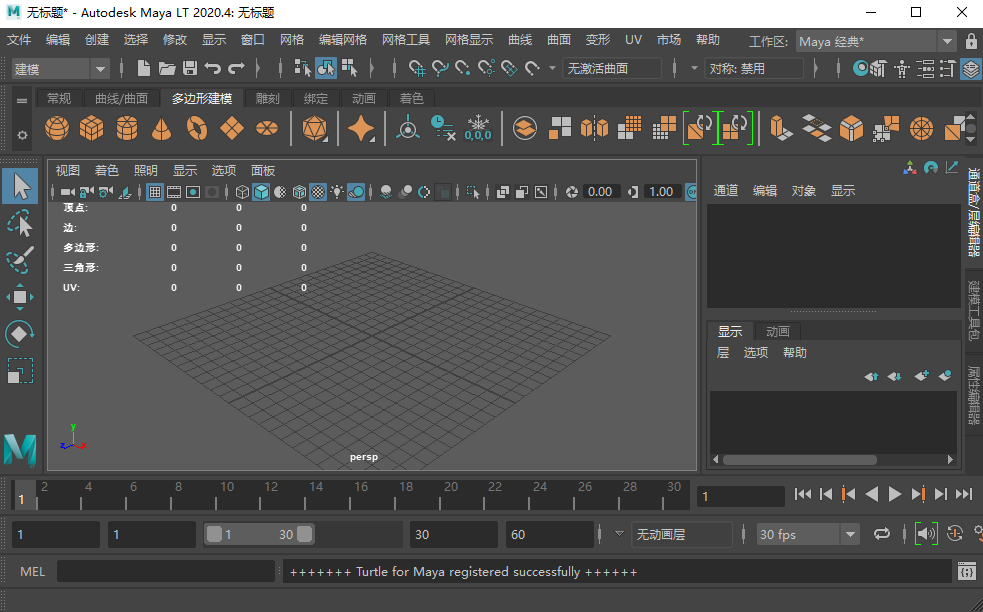Save the scene with the floppy icon
The height and width of the screenshot is (612, 983).
point(190,68)
